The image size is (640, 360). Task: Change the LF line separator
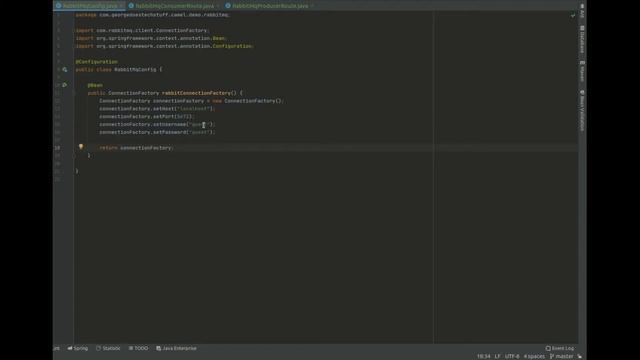(497, 356)
